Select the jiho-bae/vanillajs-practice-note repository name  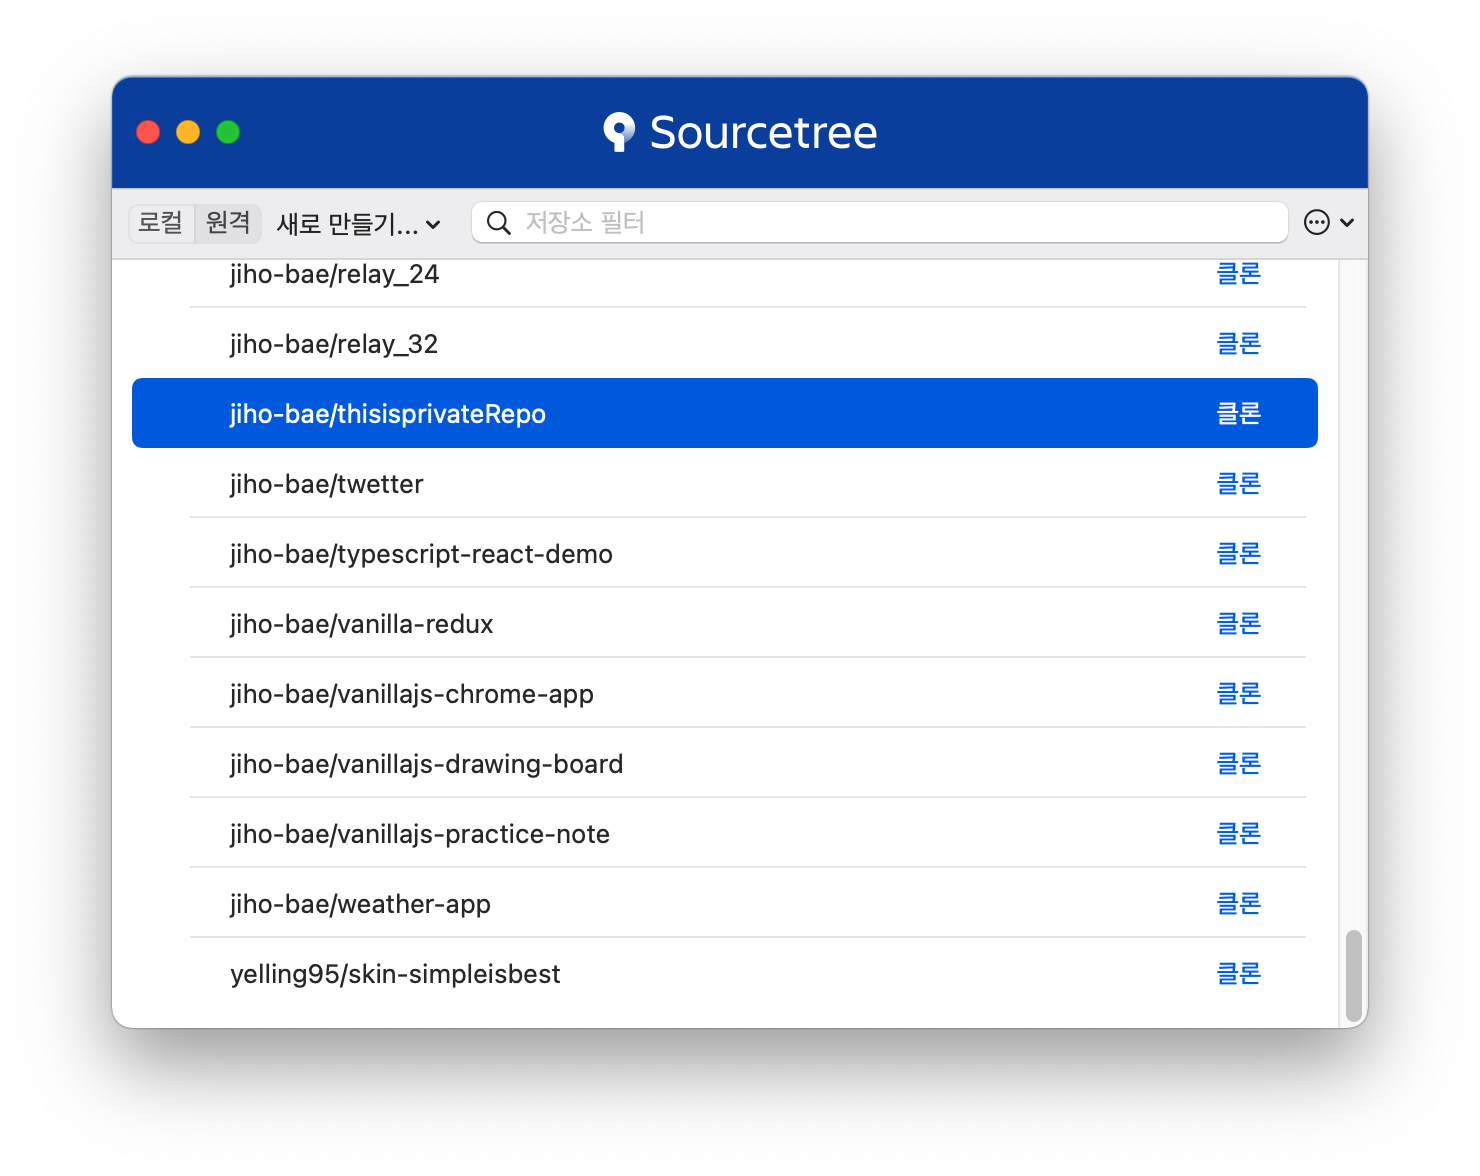[419, 834]
